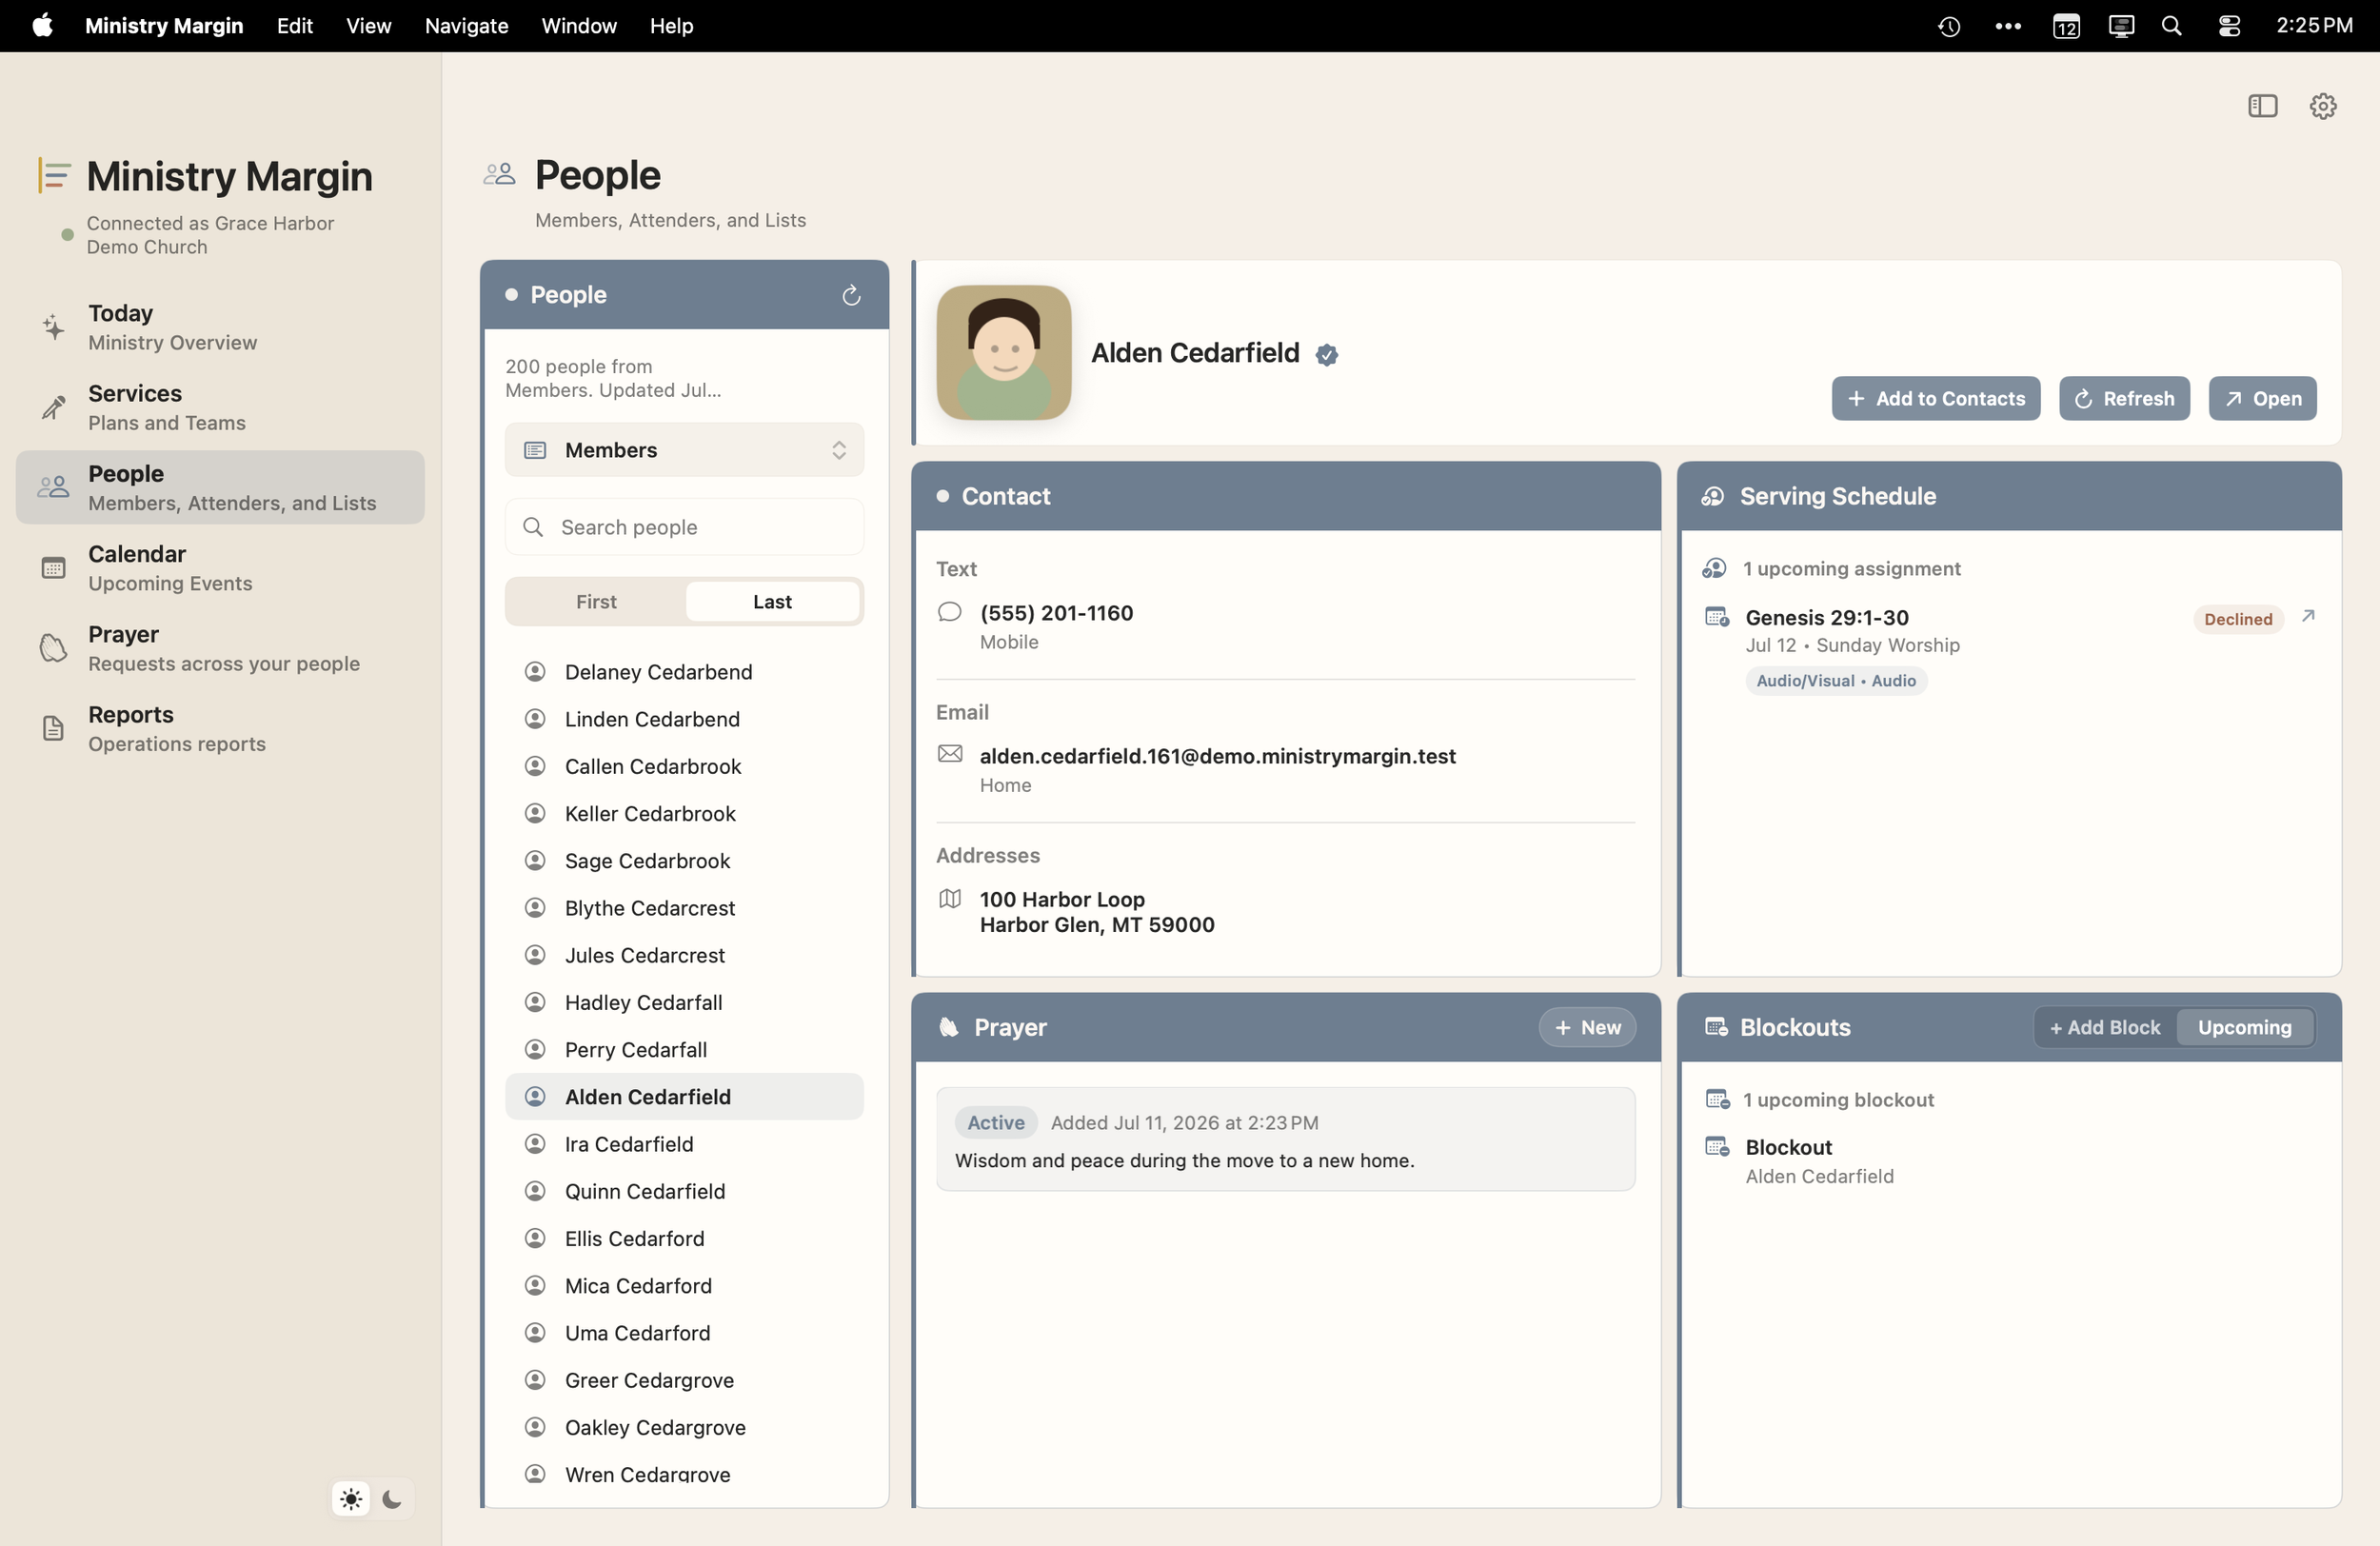2380x1546 pixels.
Task: Switch to light mode with sun toggle
Action: coord(351,1498)
